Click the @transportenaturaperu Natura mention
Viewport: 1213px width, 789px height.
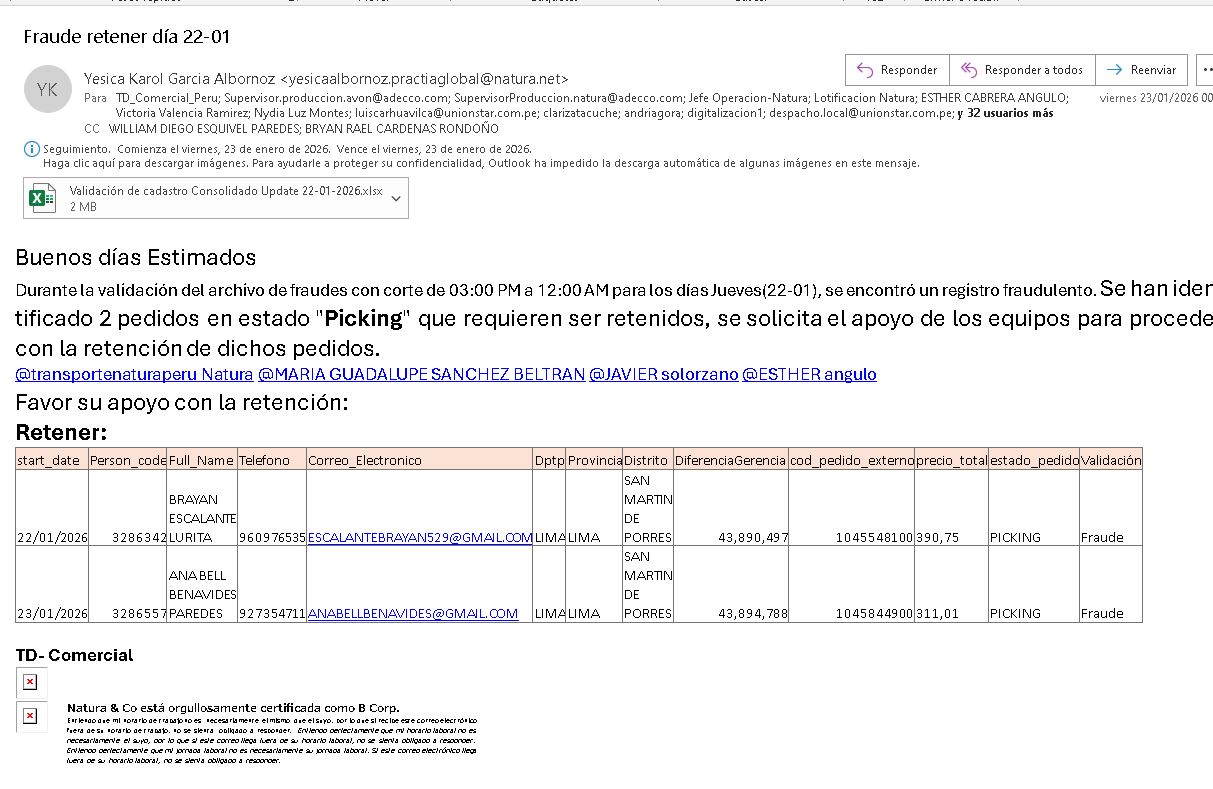pos(134,374)
